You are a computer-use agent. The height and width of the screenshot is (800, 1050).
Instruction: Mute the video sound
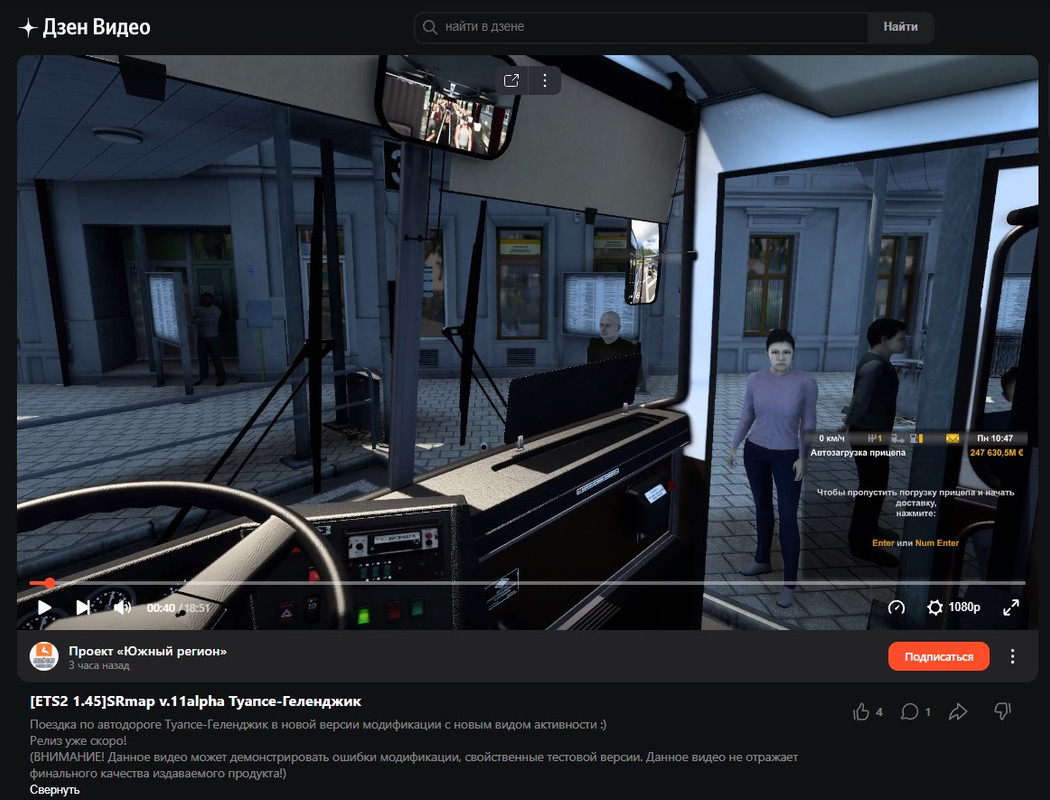123,607
